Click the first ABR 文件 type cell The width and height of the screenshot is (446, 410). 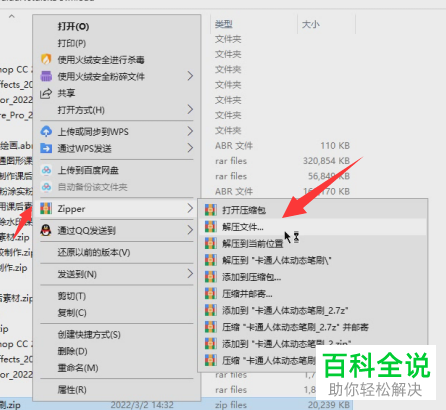tap(234, 146)
